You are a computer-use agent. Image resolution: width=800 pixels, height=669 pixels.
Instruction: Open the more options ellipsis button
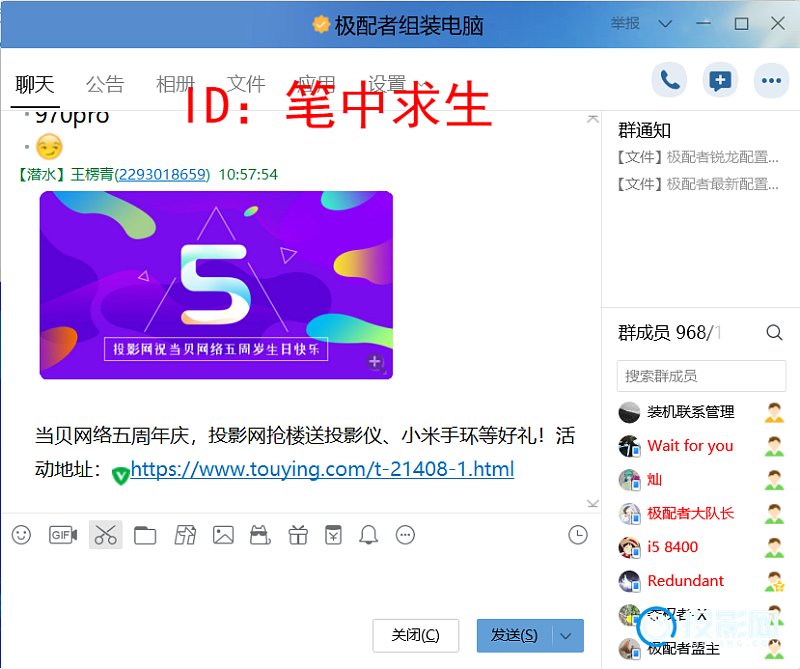click(x=771, y=80)
